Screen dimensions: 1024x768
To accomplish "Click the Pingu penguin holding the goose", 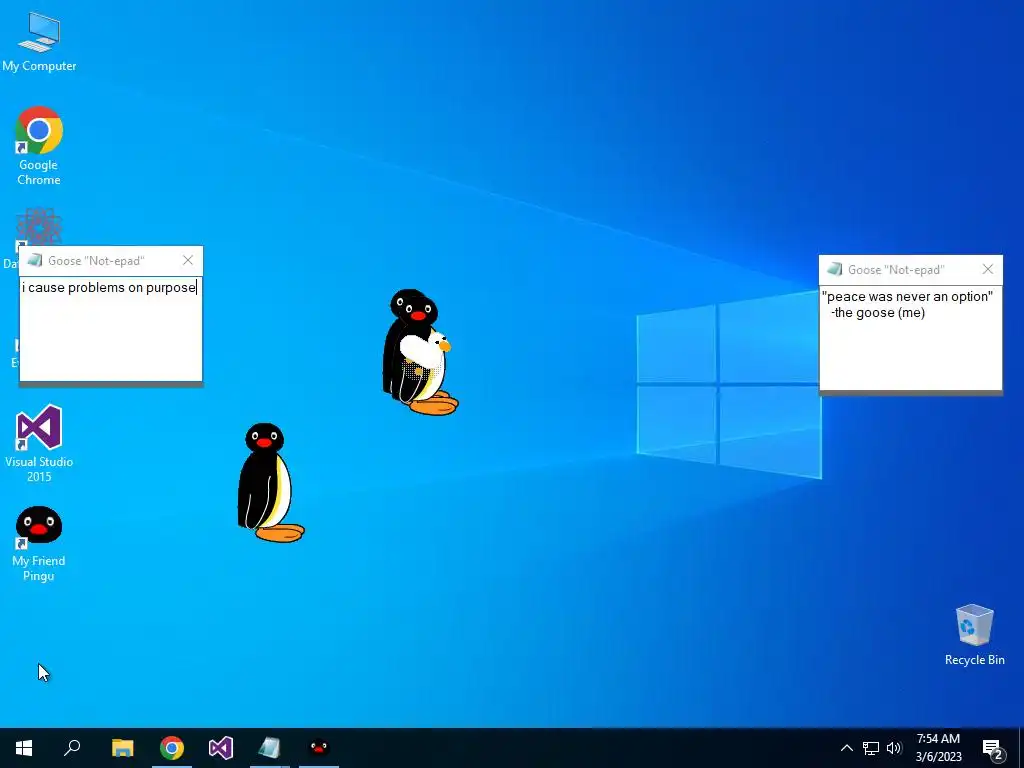I will 419,352.
